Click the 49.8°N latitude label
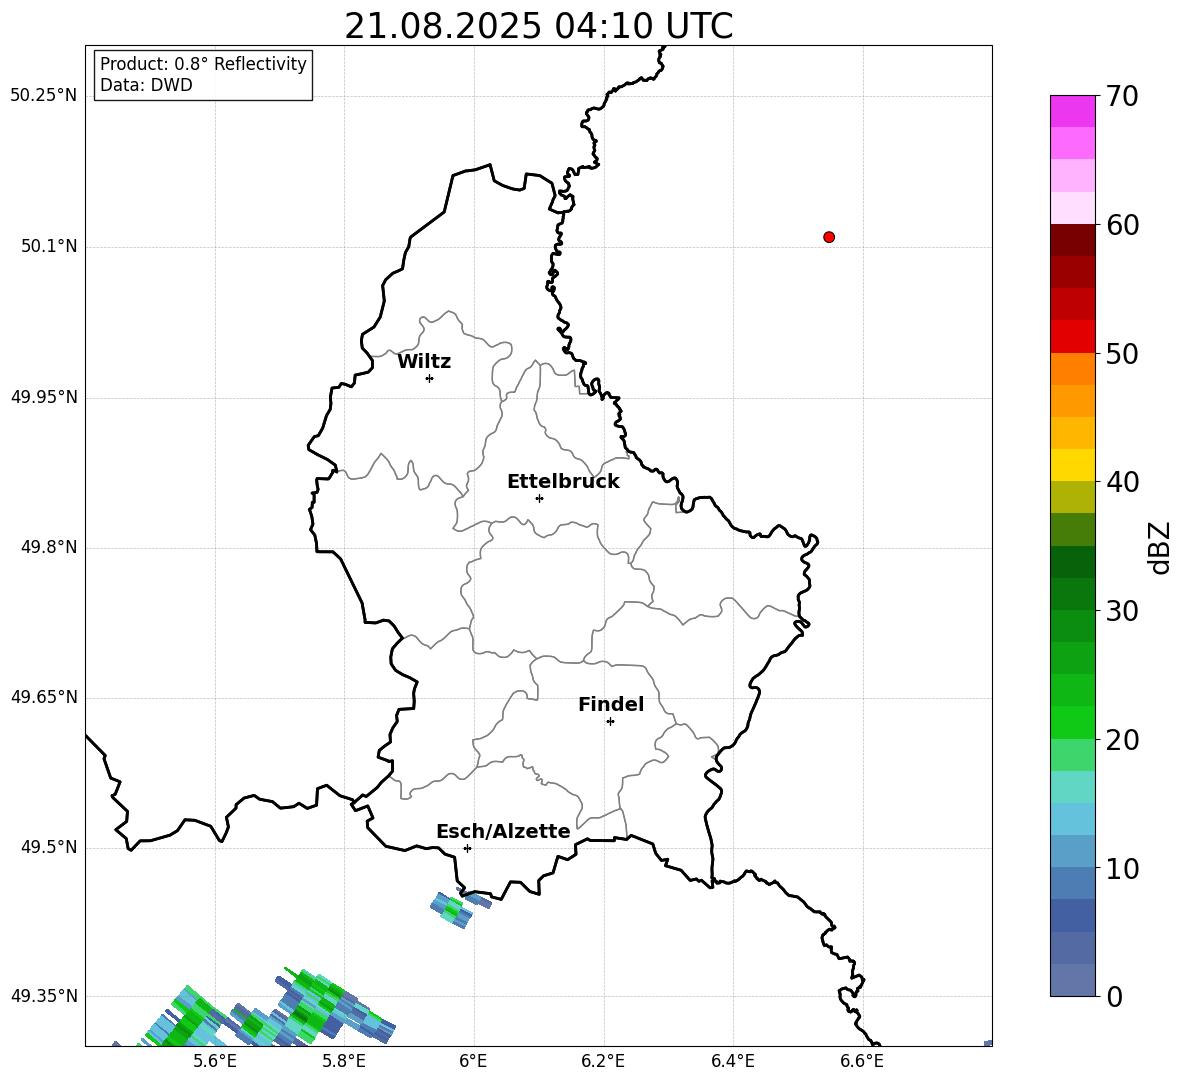 click(49, 547)
